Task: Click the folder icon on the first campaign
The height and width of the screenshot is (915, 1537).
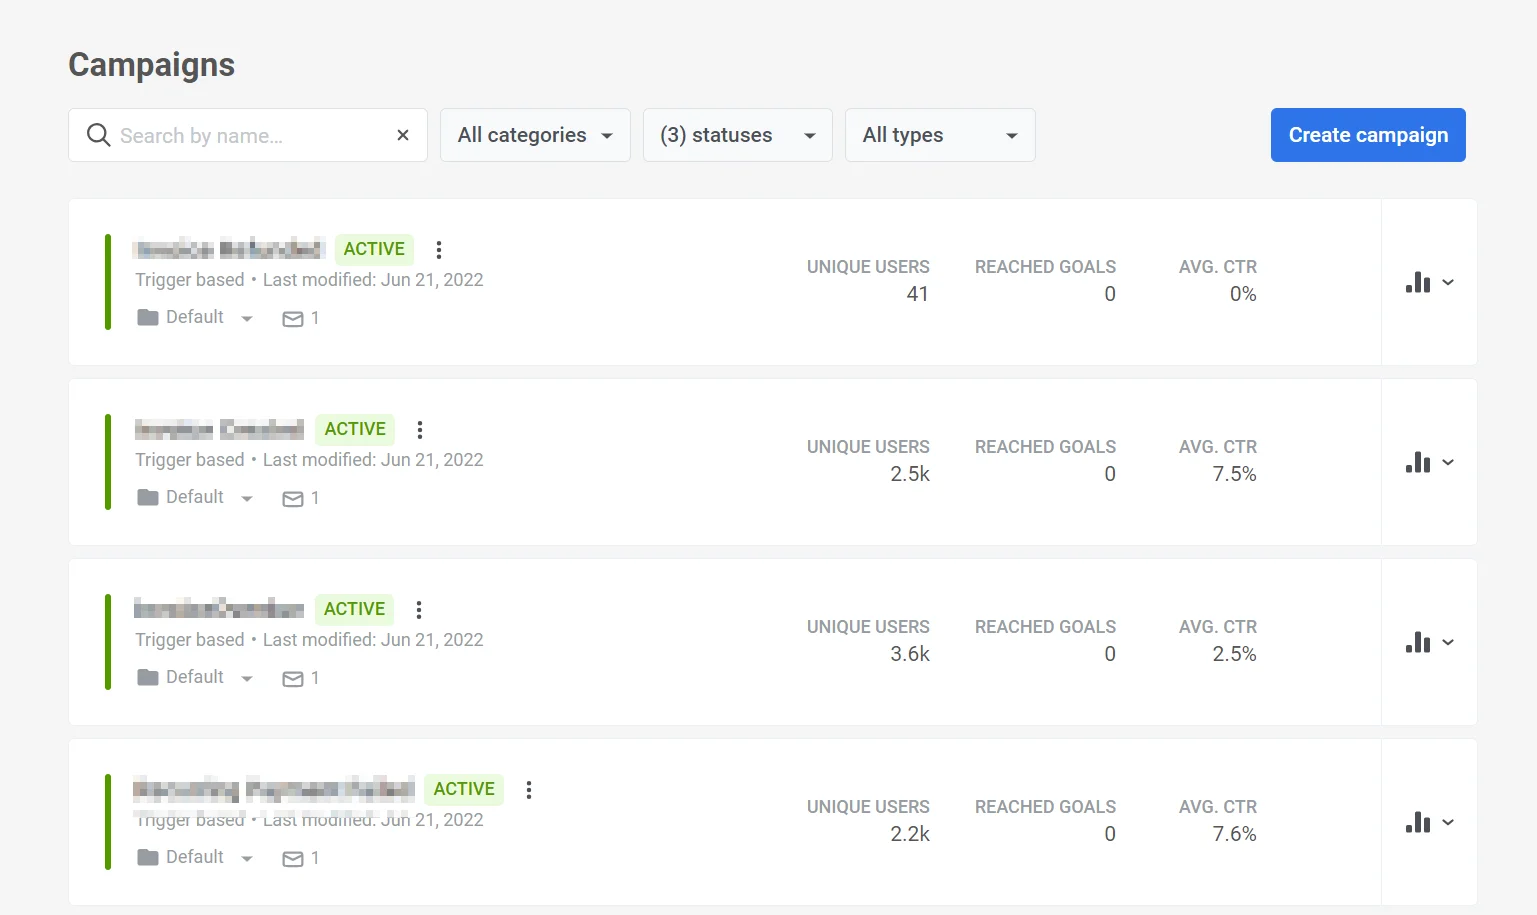Action: (146, 317)
